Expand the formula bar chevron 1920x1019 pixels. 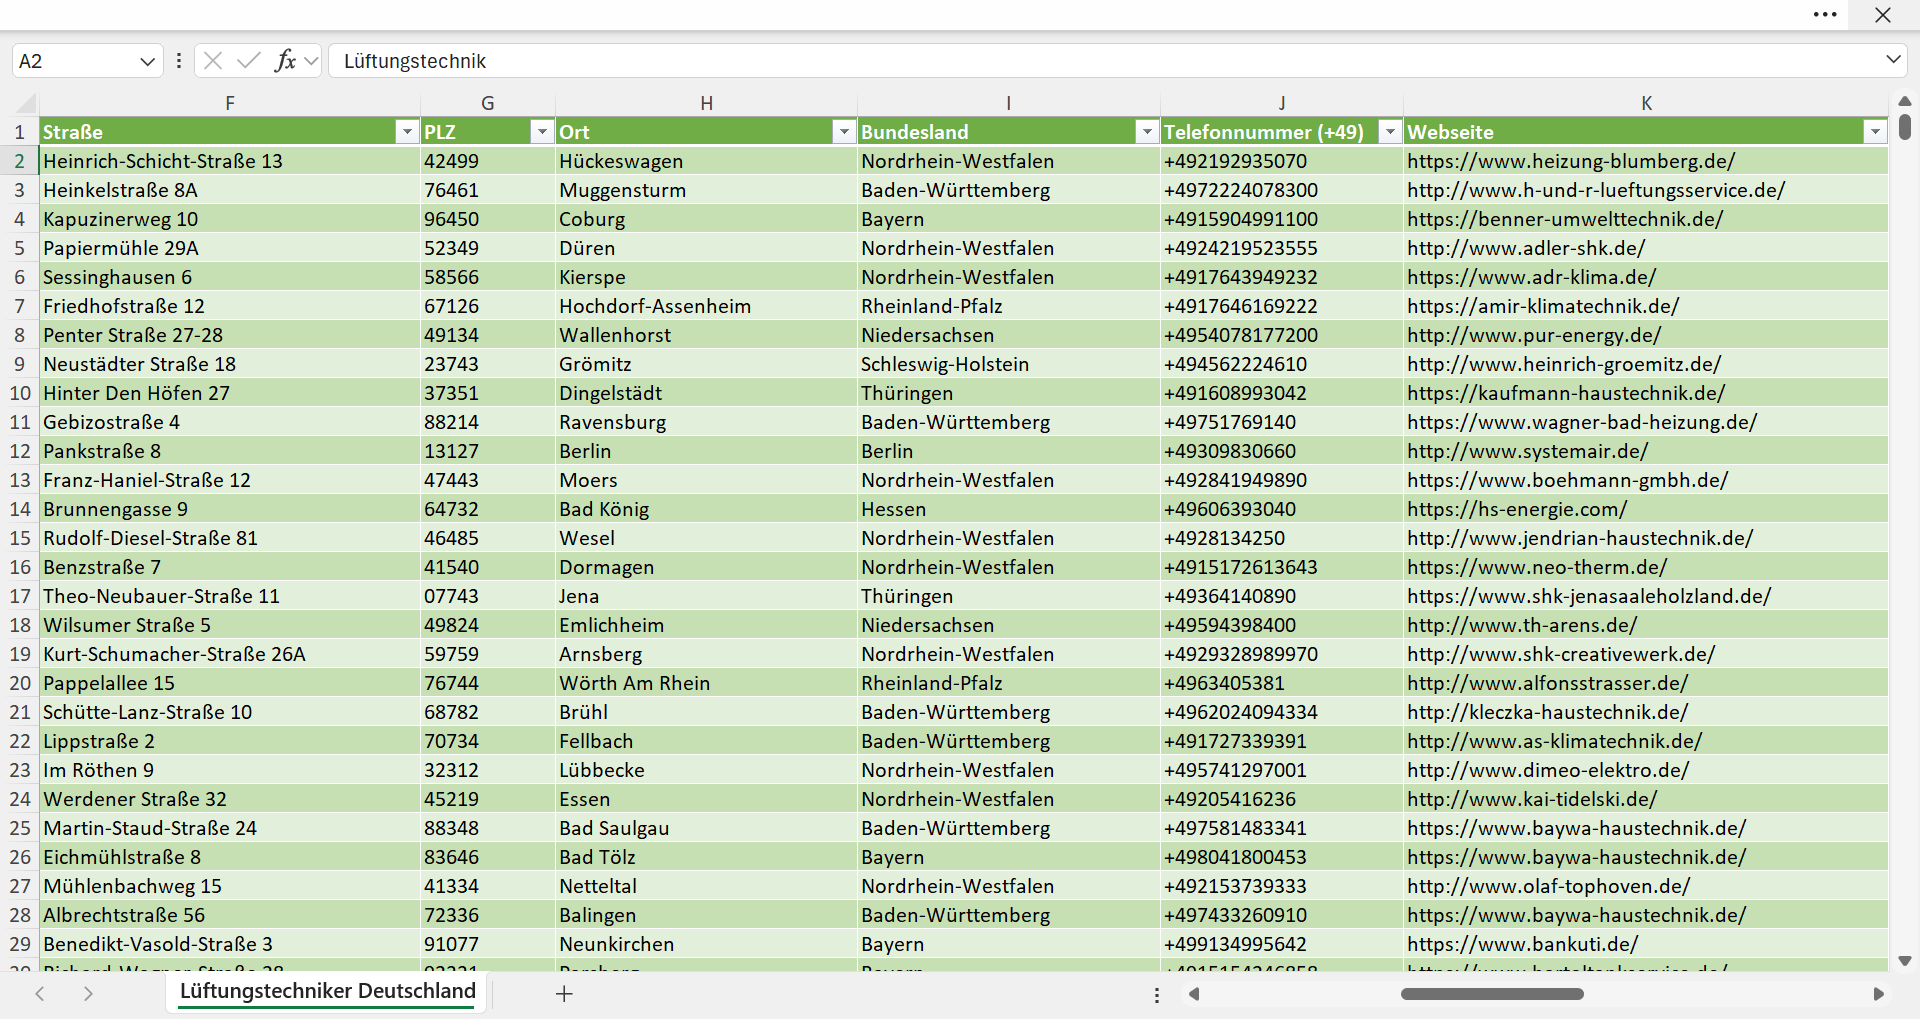pyautogui.click(x=1893, y=60)
